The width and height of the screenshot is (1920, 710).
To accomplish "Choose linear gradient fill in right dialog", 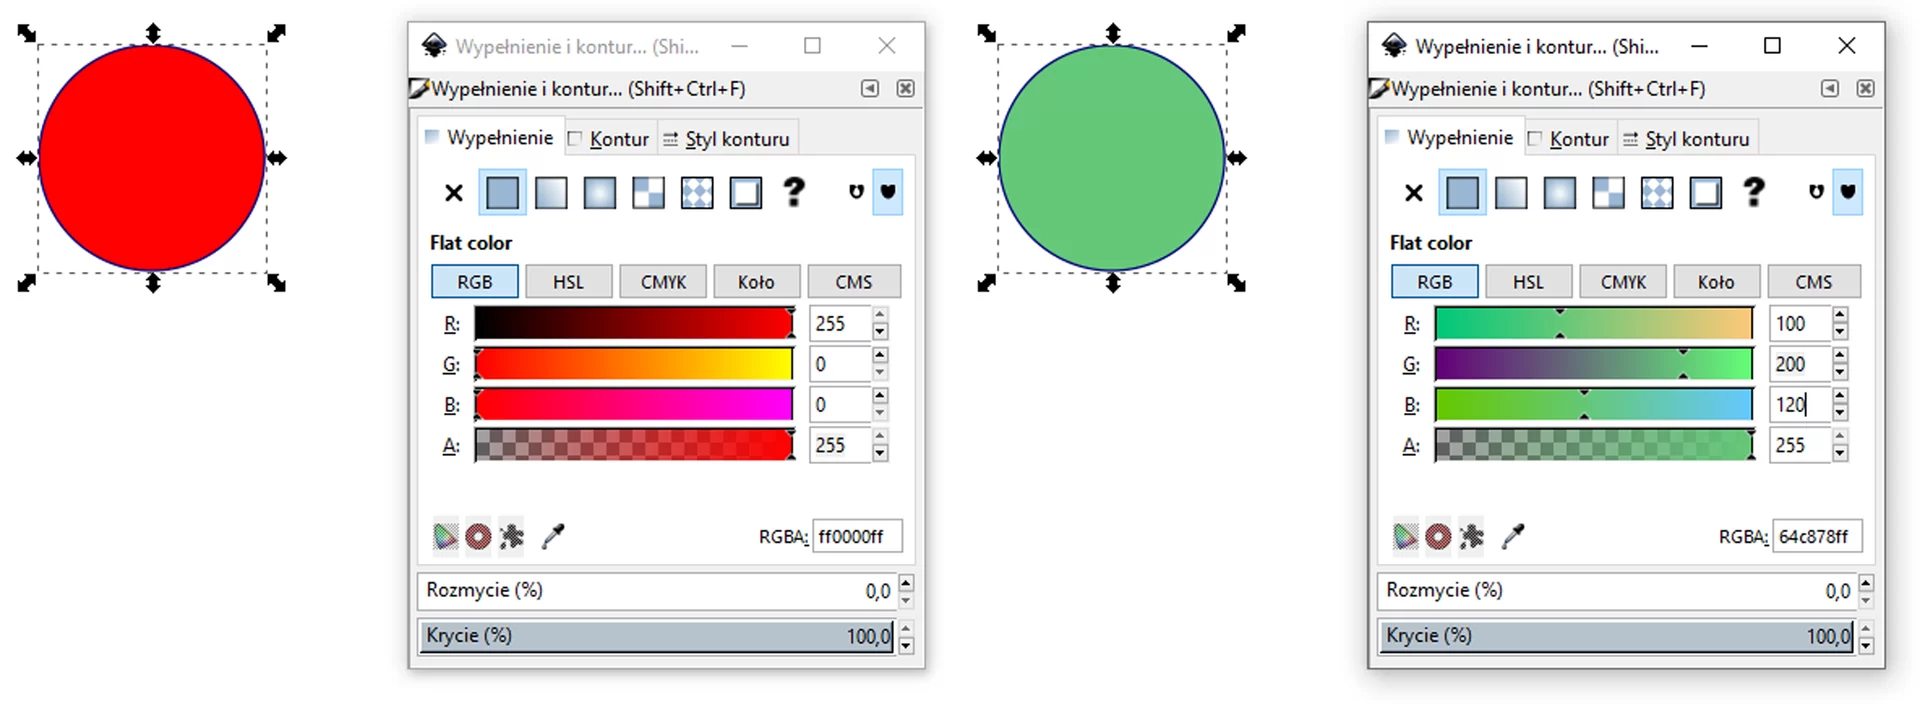I will 1511,193.
